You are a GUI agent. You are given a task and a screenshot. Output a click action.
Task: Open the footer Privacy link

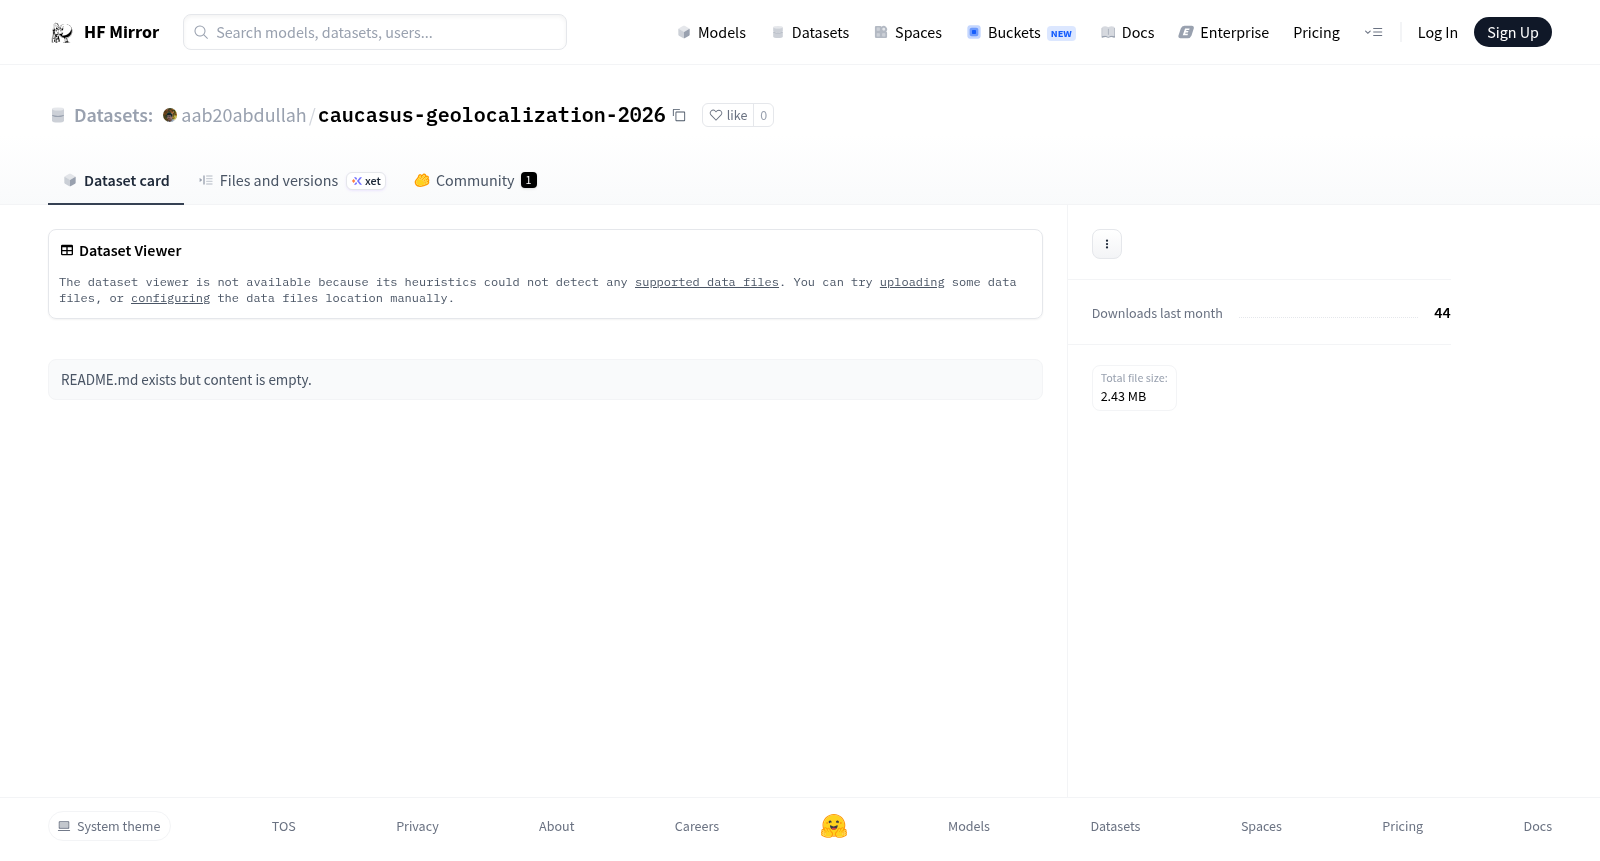click(x=417, y=826)
